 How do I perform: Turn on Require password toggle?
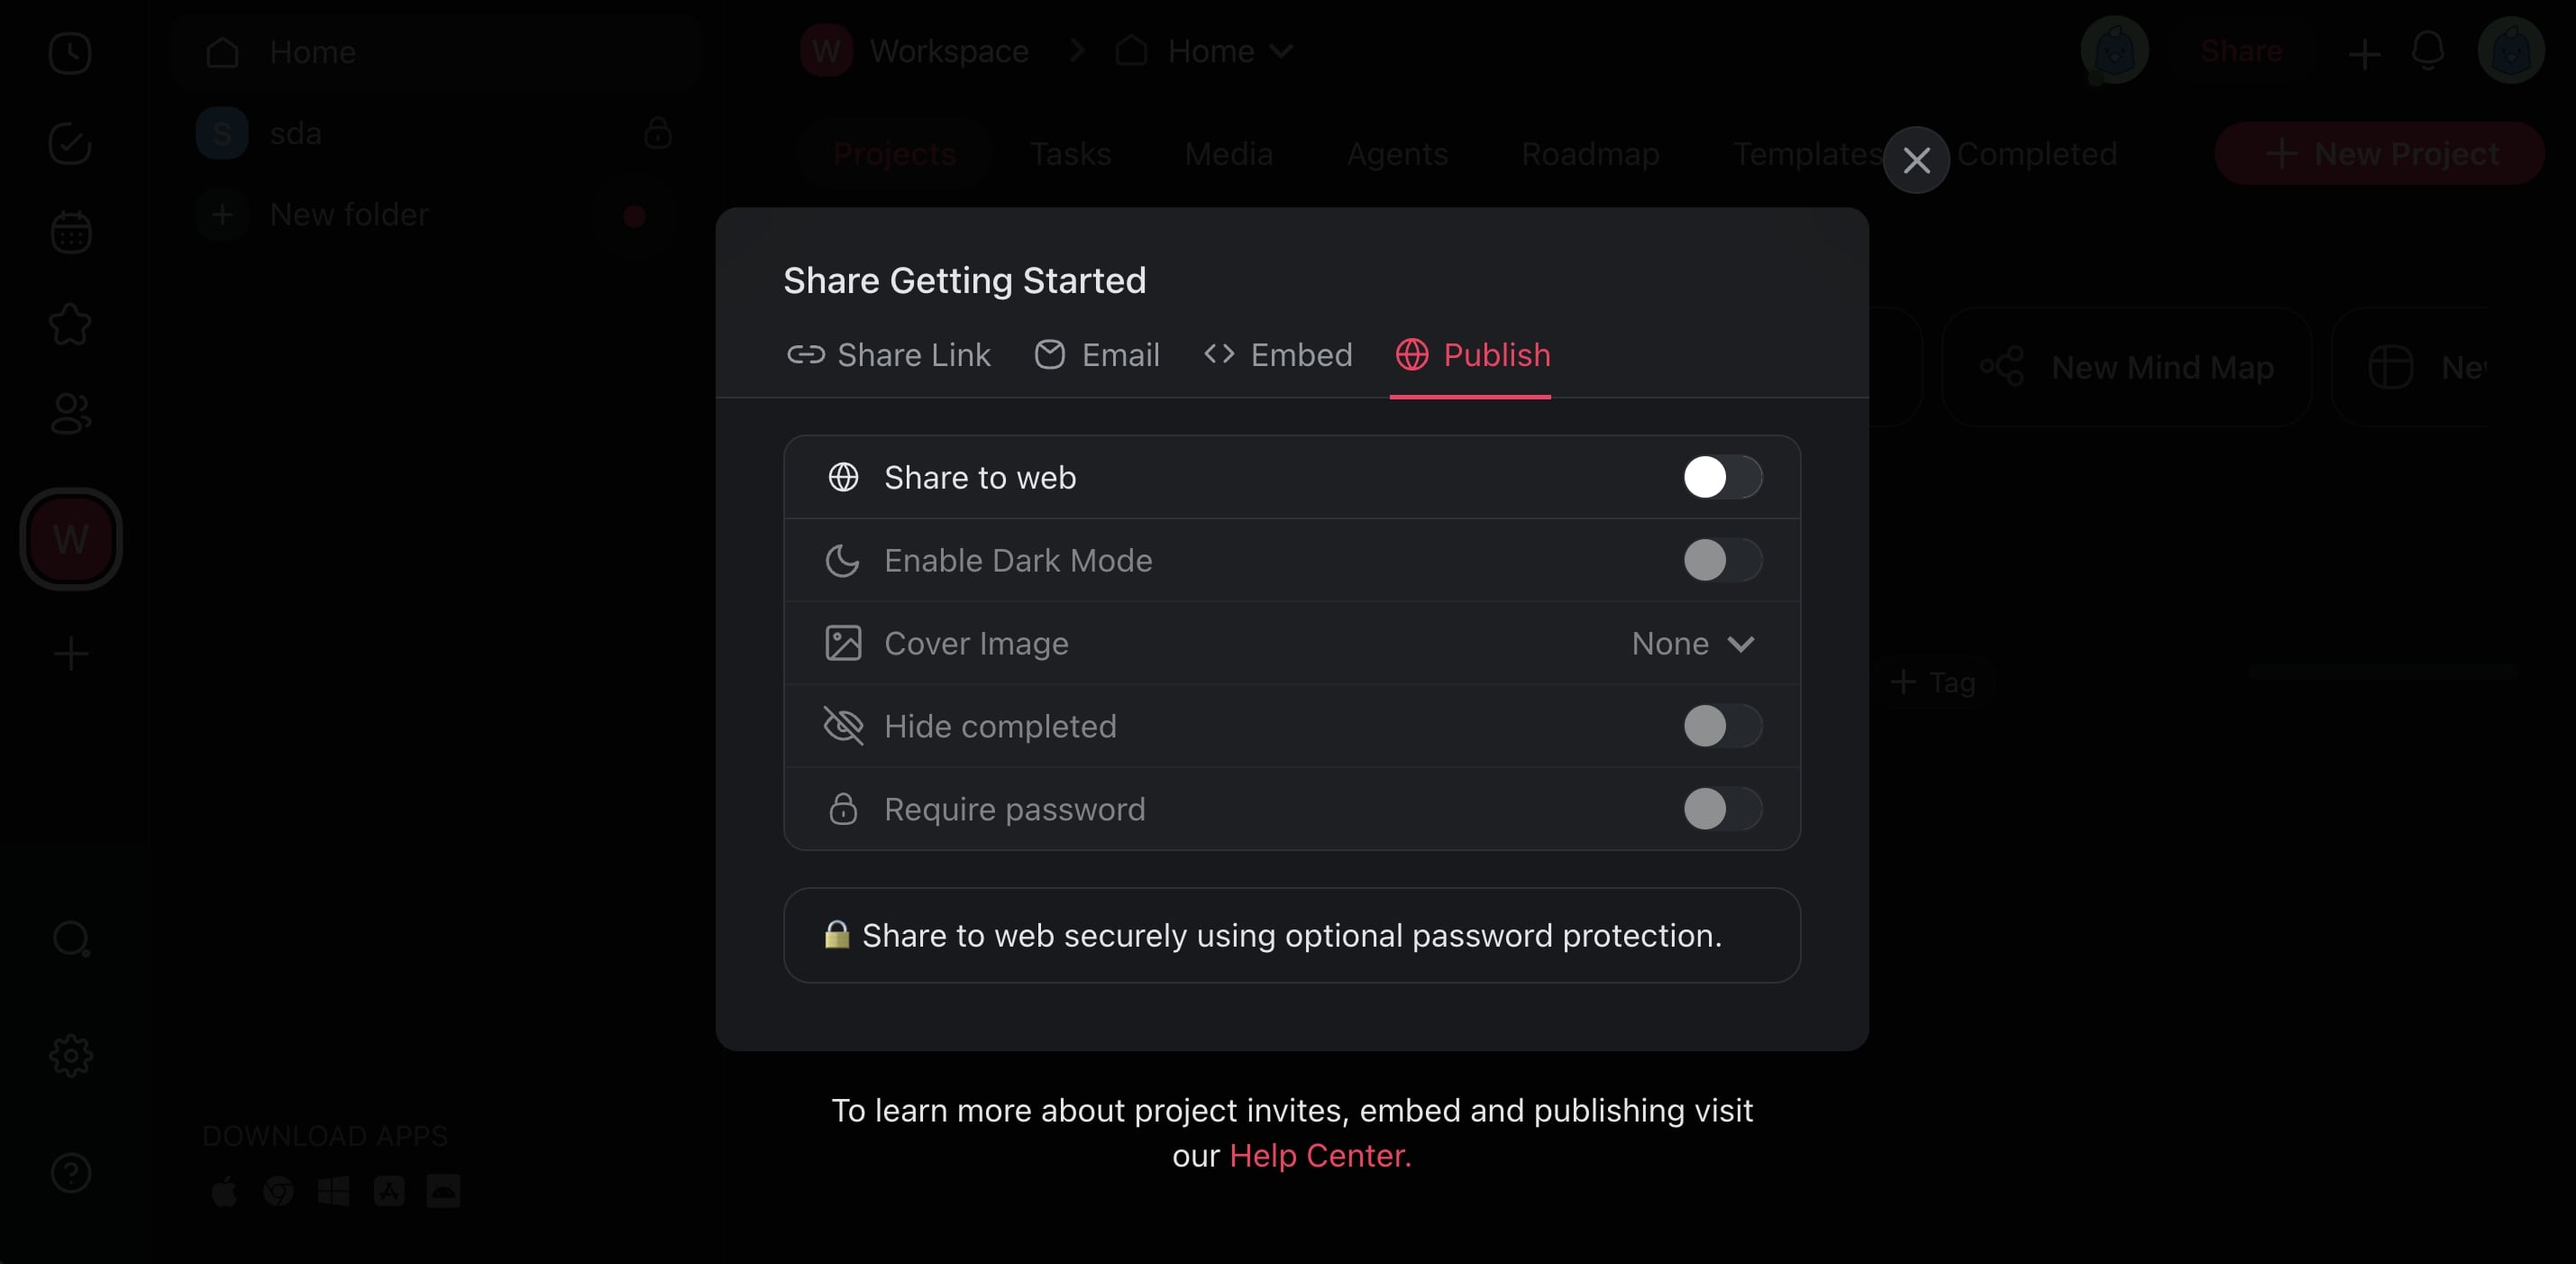pyautogui.click(x=1721, y=809)
